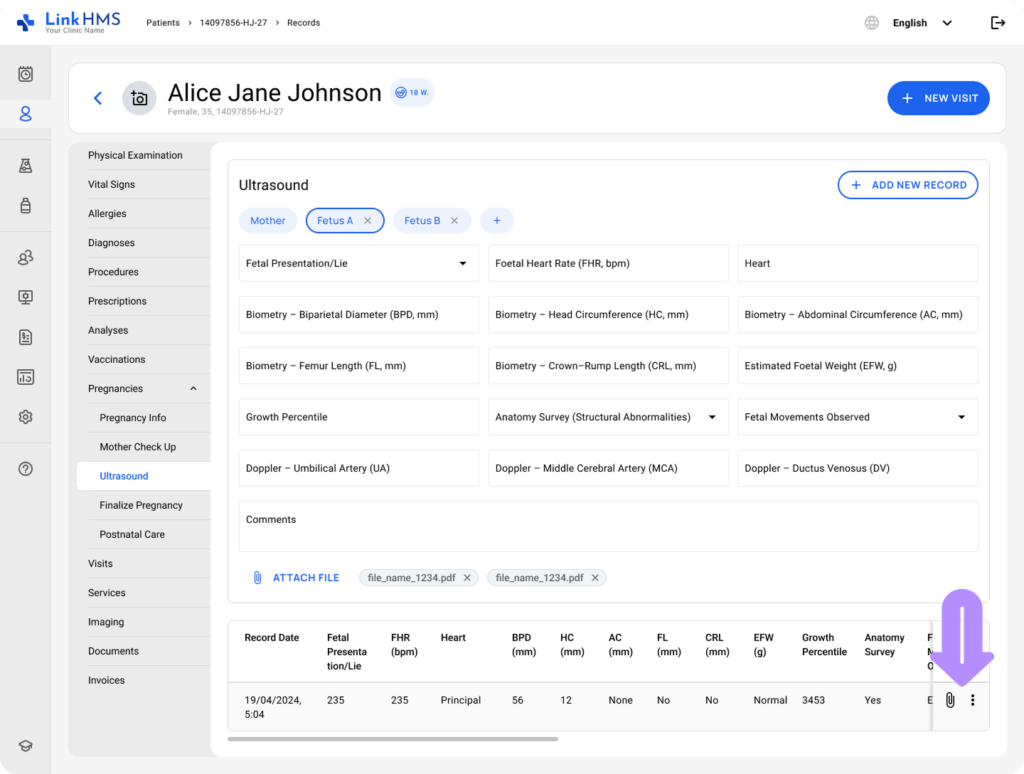1024x774 pixels.
Task: Open the three-dot menu in record row
Action: (x=972, y=700)
